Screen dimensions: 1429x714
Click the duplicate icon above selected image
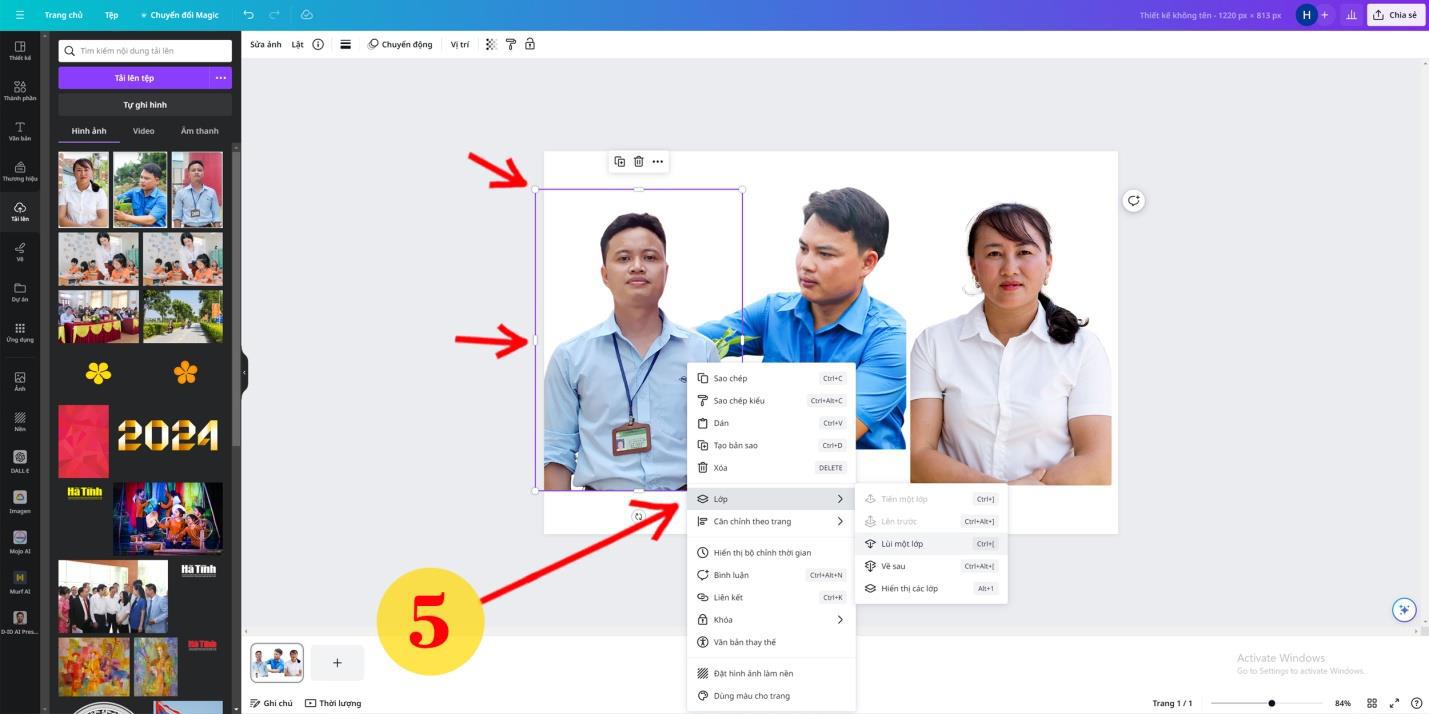tap(619, 161)
